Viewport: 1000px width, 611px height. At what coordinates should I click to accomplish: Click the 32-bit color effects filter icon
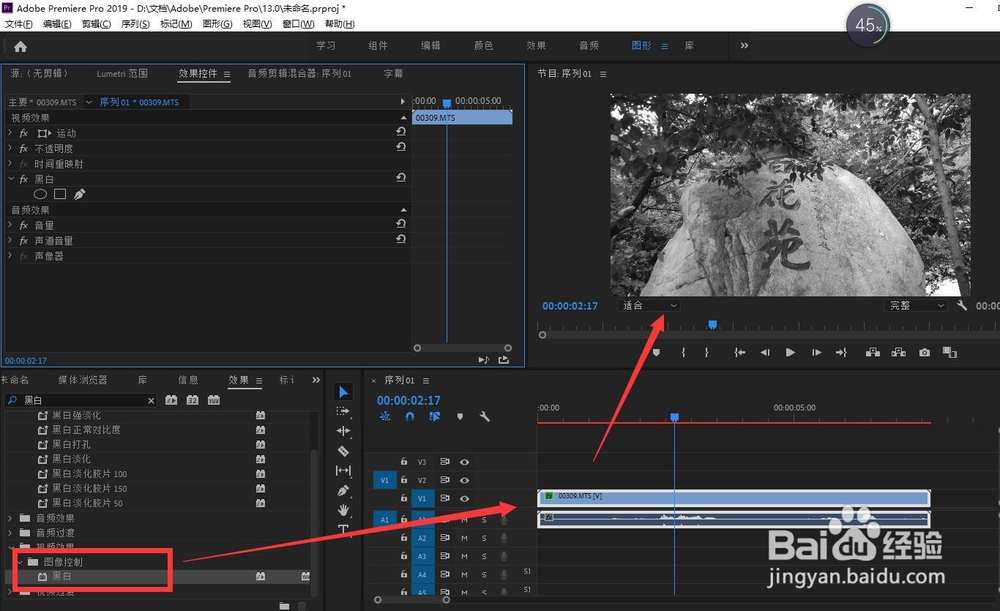(x=193, y=400)
